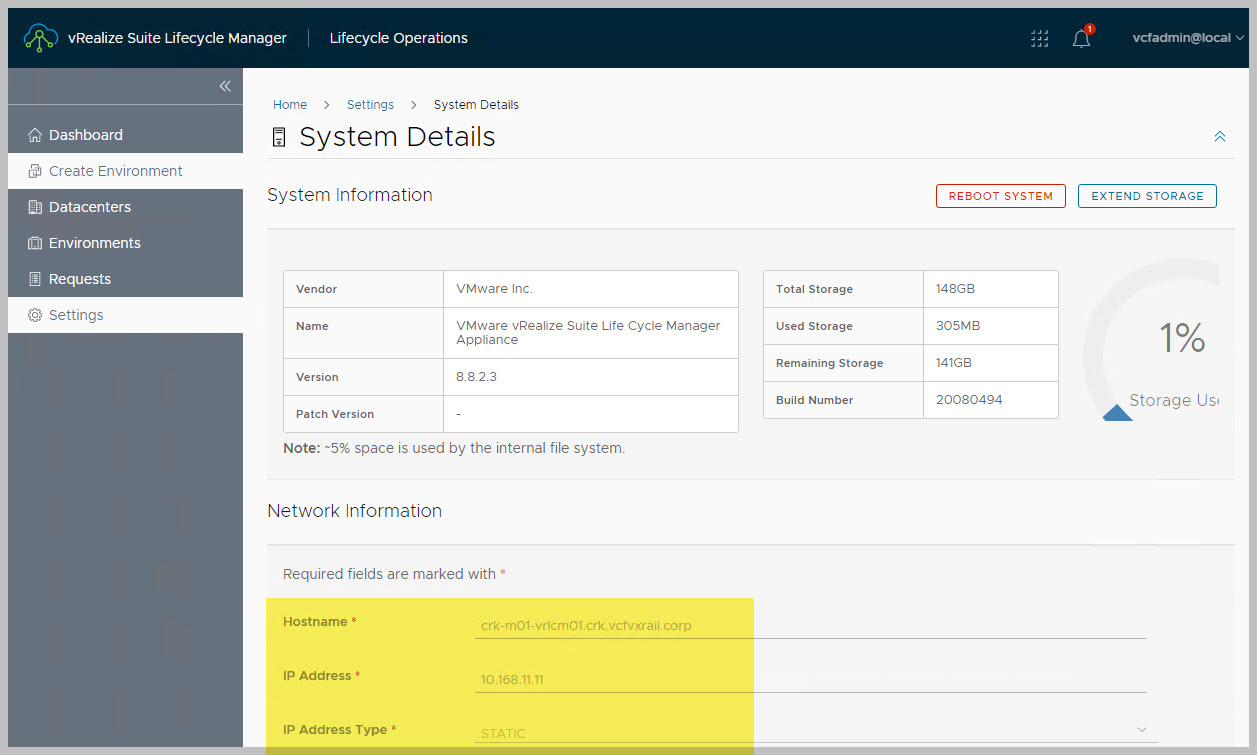Open the apps grid switcher icon
Viewport: 1257px width, 755px height.
(1040, 39)
